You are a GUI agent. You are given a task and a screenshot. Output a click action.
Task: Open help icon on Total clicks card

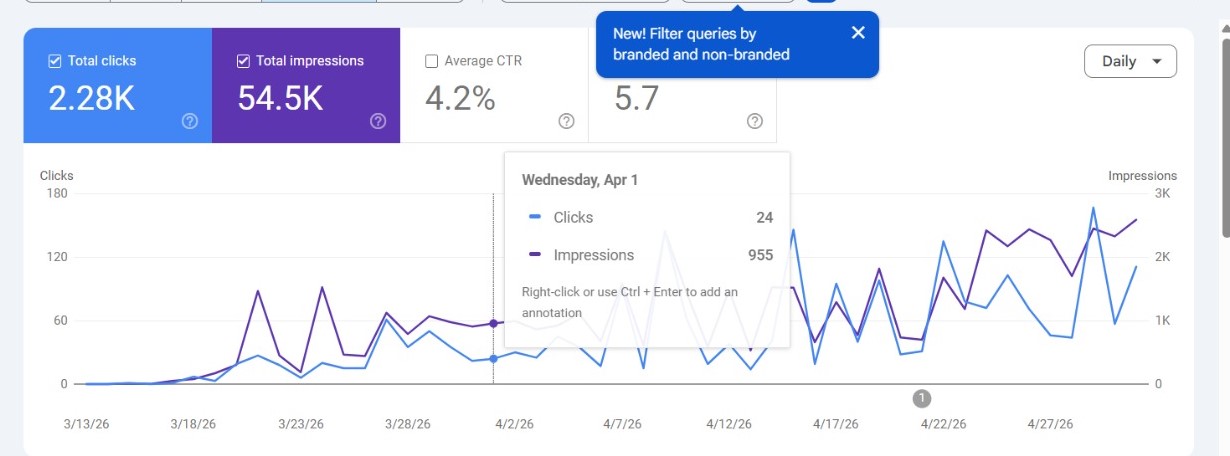[x=190, y=121]
